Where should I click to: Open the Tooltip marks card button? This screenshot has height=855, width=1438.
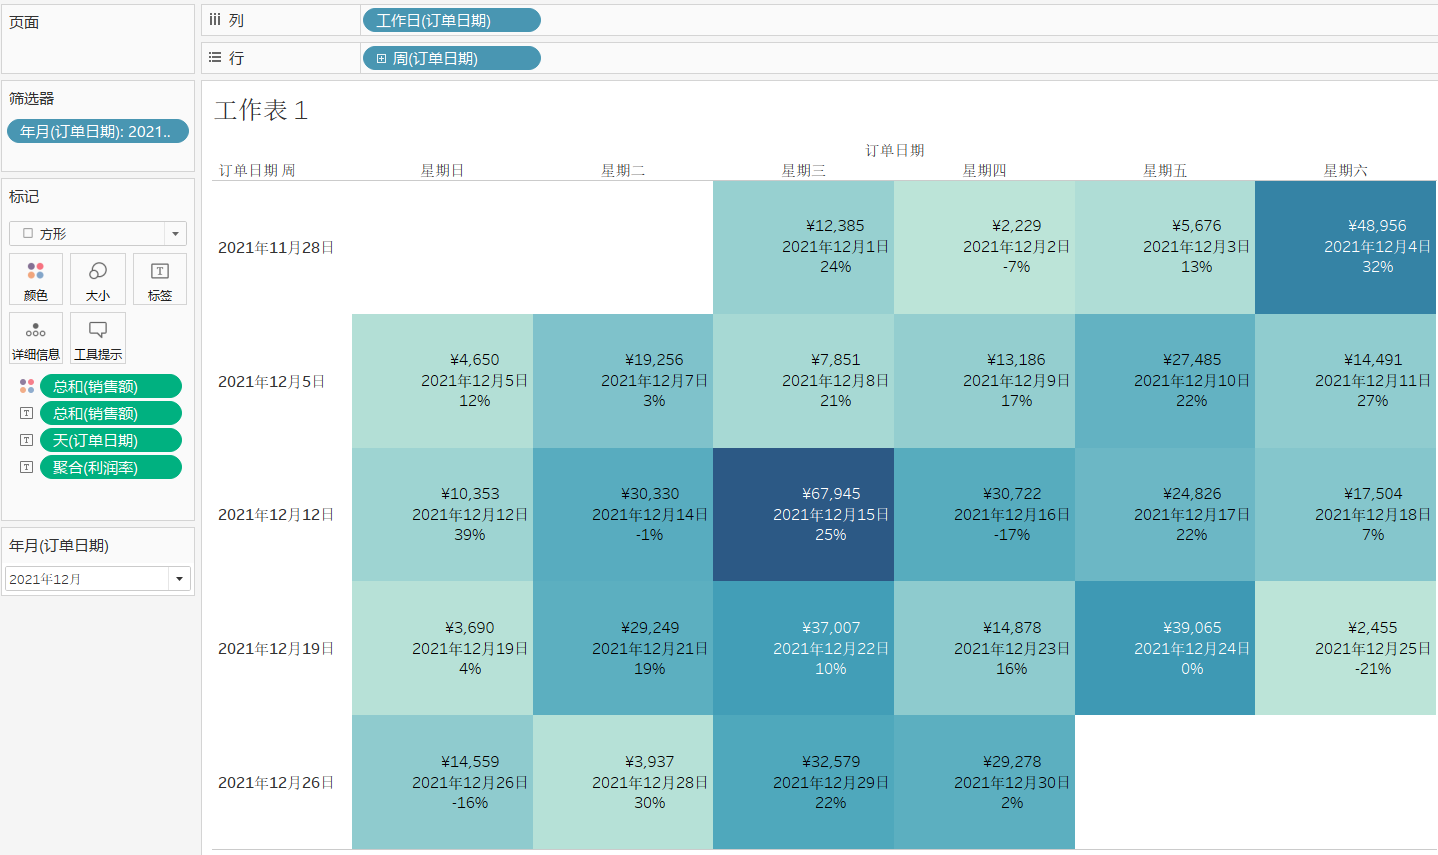98,338
